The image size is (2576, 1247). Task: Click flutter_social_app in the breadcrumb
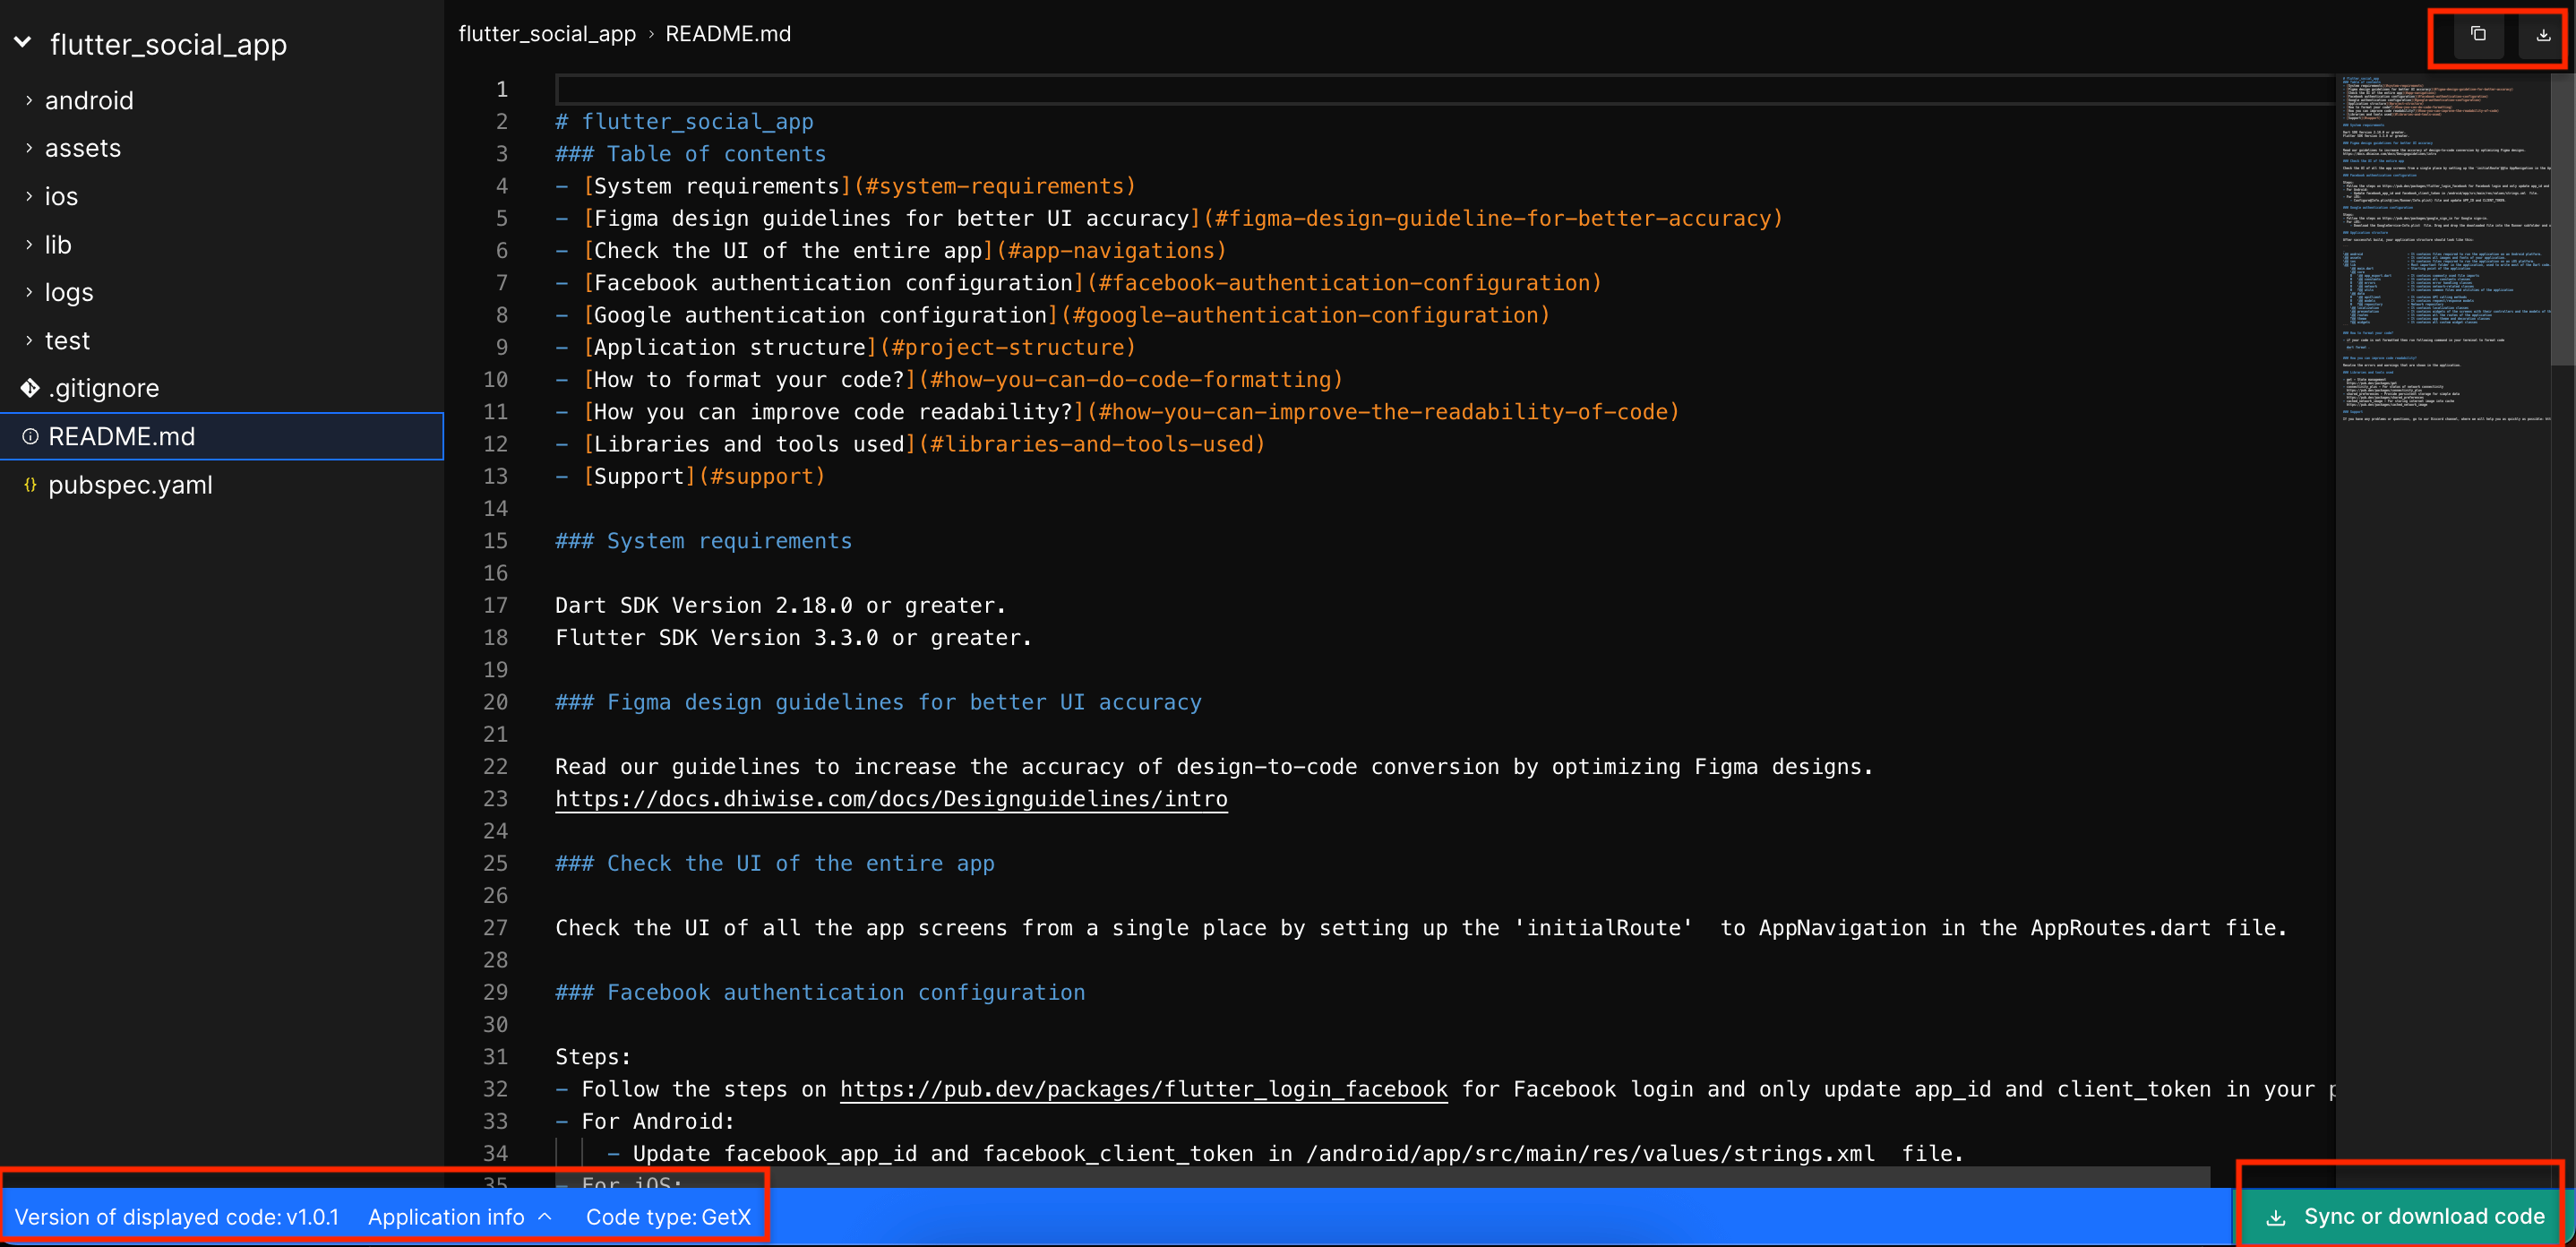(547, 34)
